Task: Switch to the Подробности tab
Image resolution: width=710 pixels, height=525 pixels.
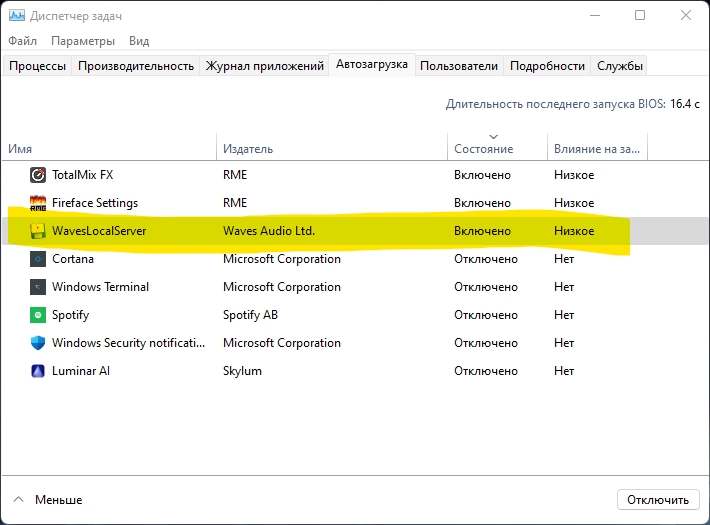Action: point(547,66)
